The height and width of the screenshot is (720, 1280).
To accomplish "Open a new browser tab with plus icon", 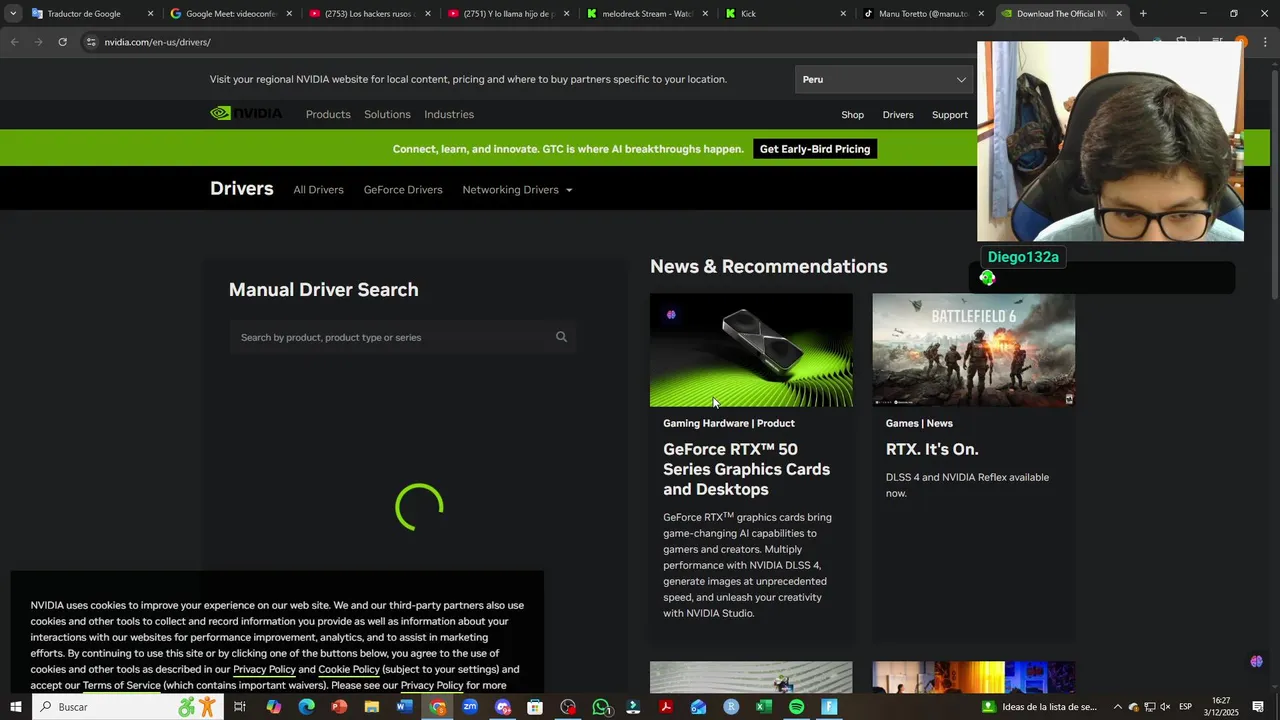I will [1143, 14].
